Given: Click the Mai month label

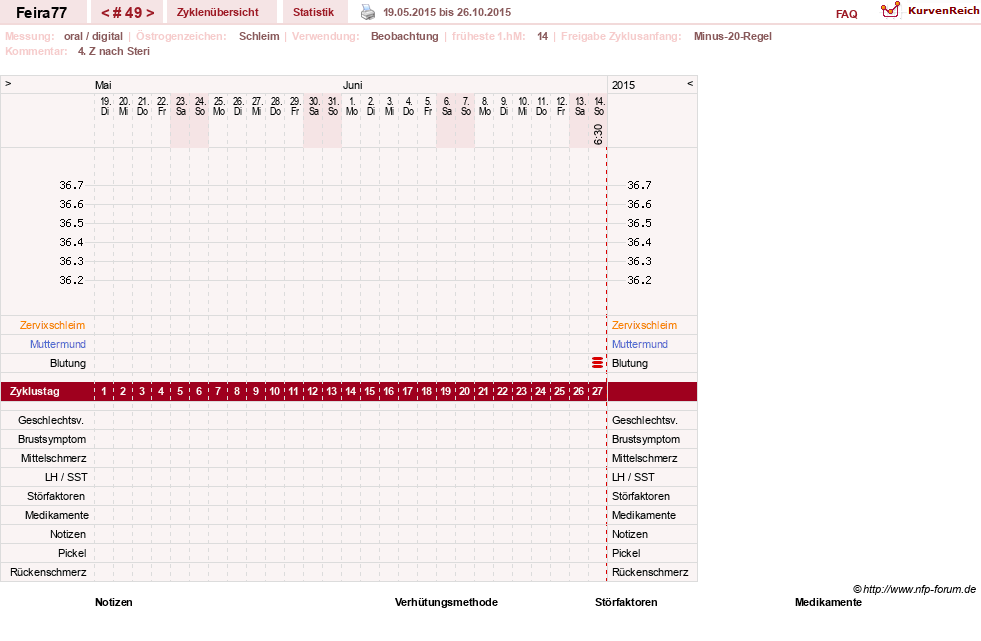Looking at the screenshot, I should click(103, 85).
